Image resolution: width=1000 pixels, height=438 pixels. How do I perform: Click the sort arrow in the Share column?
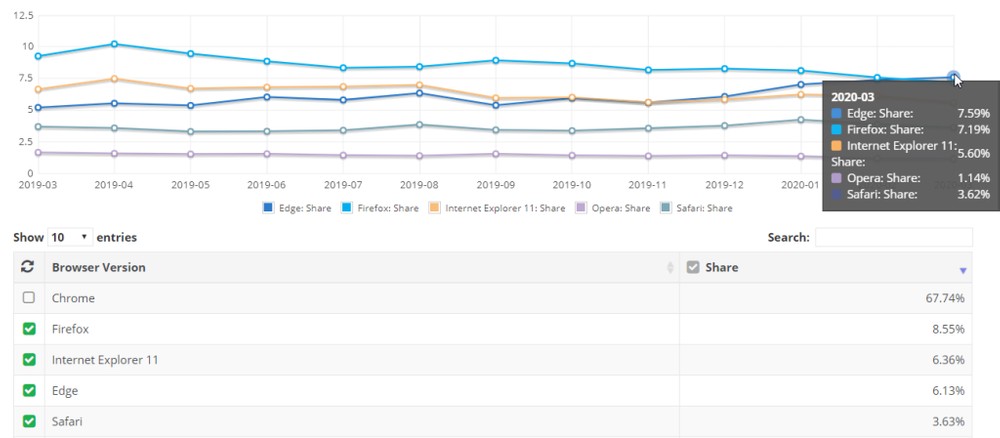pos(962,270)
